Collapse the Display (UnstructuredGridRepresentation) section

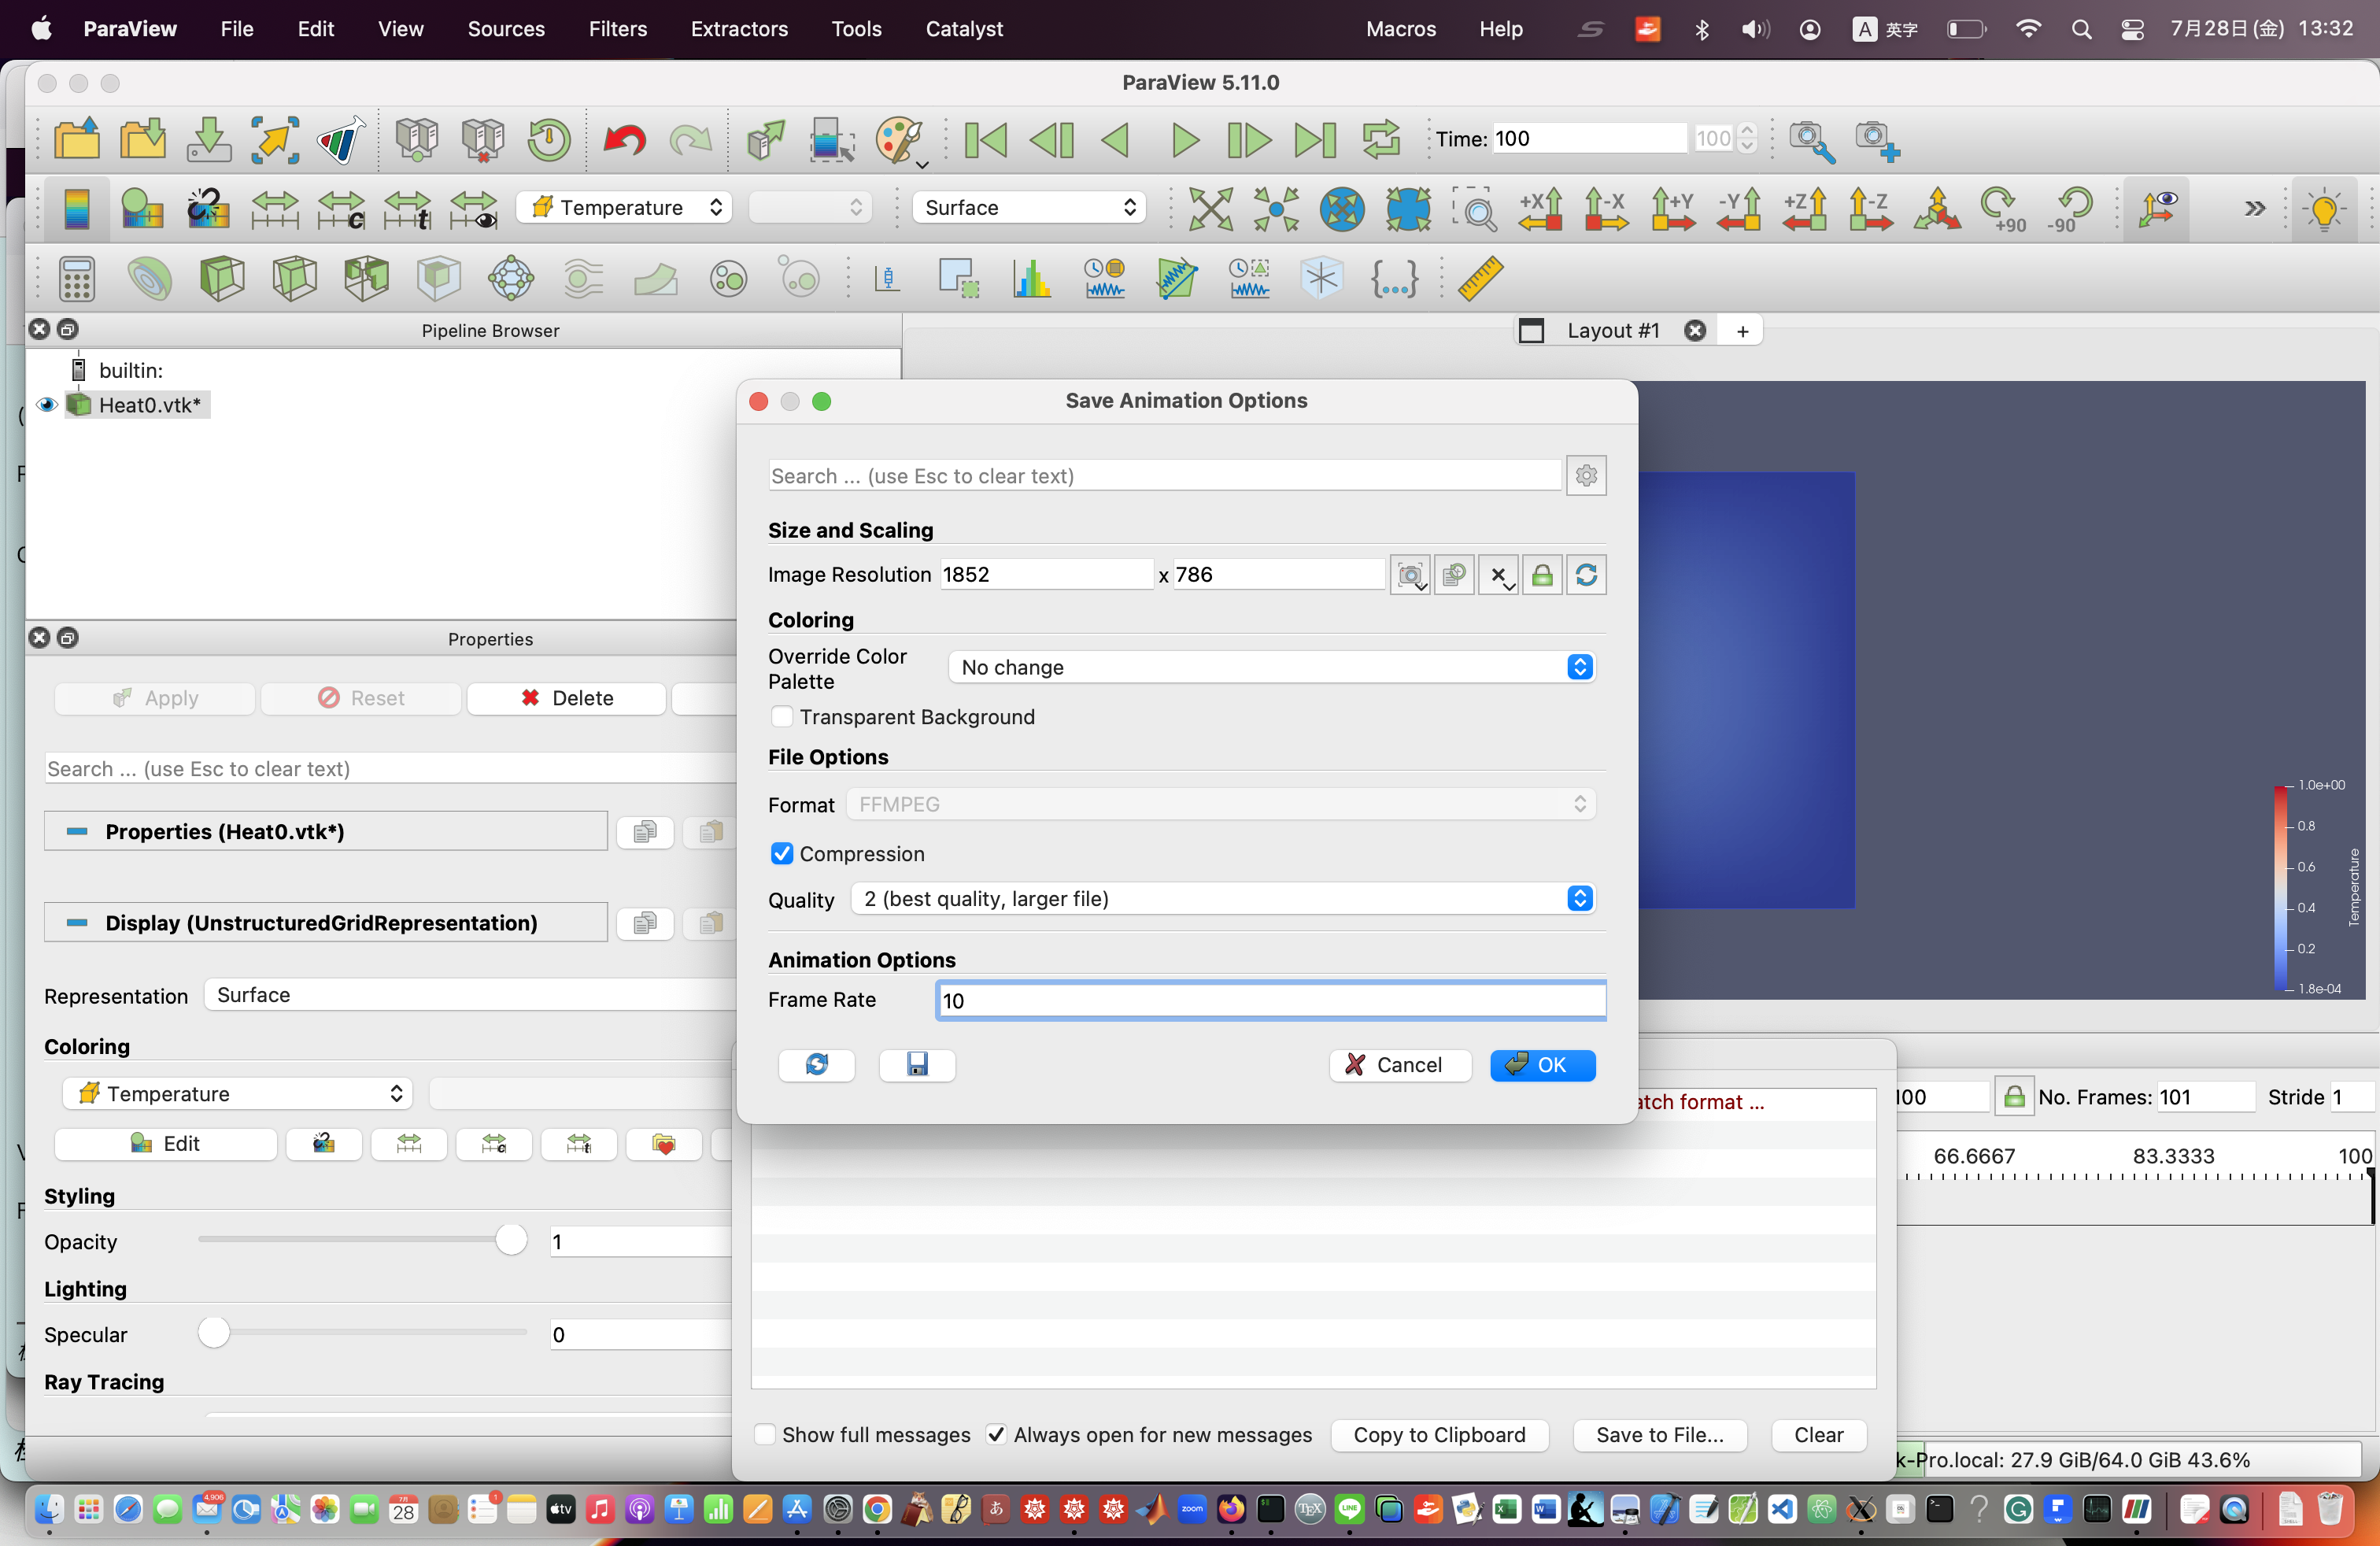[325, 922]
